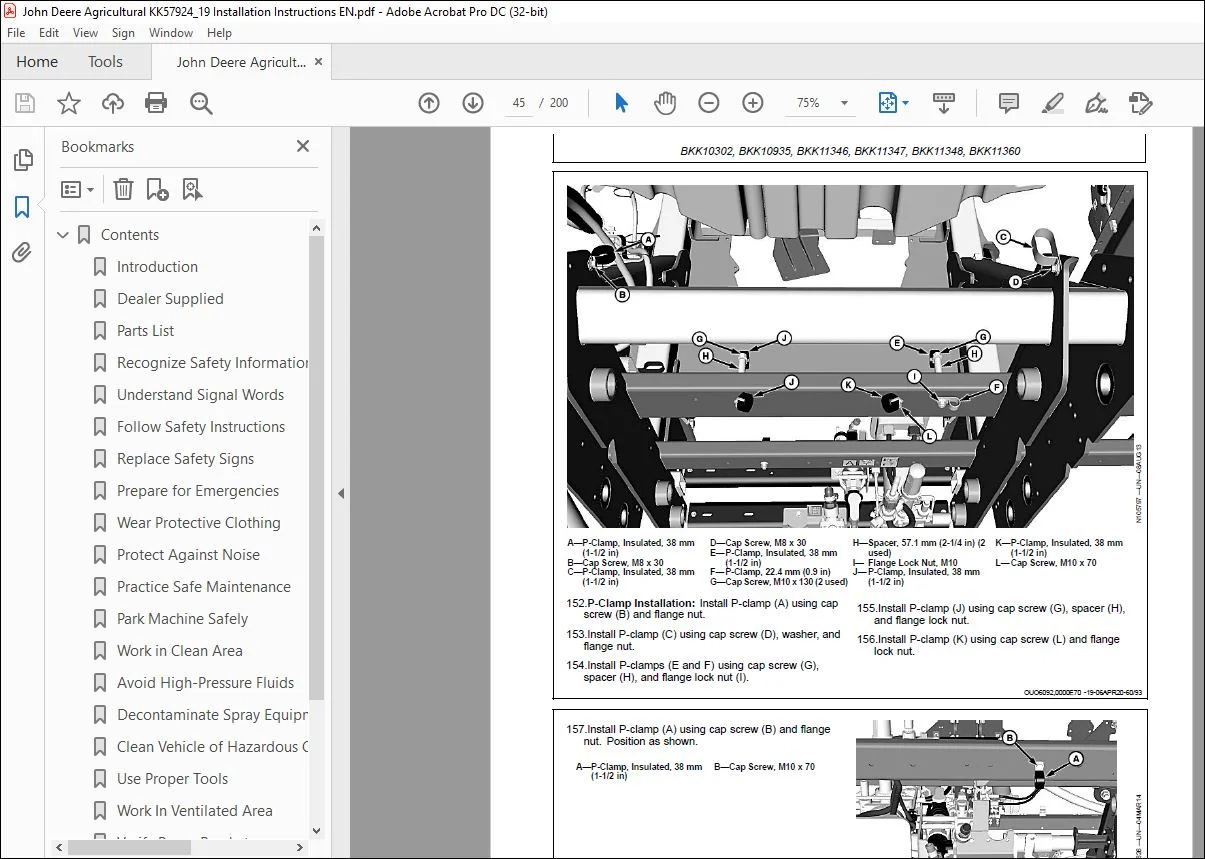
Task: Open the Introduction bookmark
Action: [157, 267]
